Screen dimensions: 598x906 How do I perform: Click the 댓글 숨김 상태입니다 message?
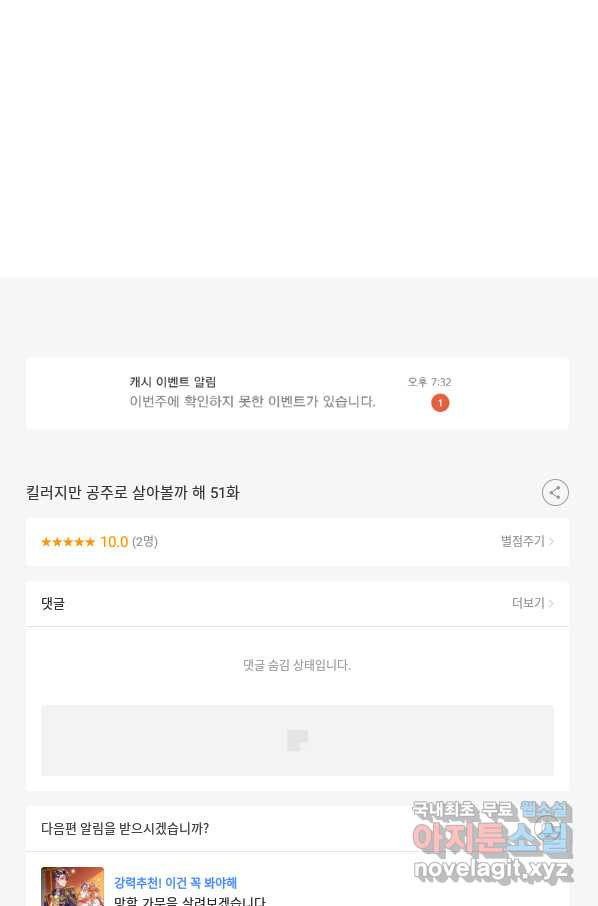(297, 666)
